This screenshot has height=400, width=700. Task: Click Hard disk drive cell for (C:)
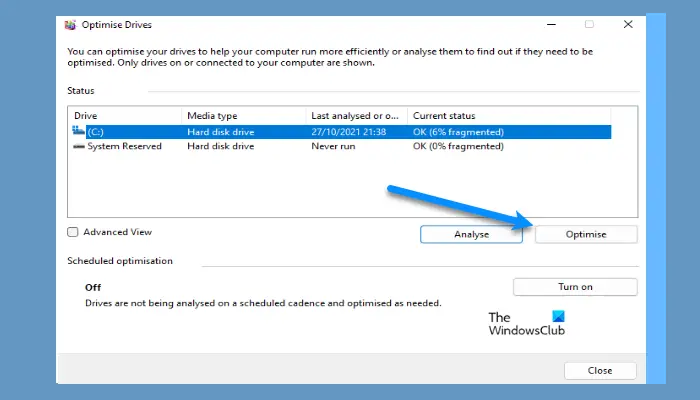coord(221,132)
